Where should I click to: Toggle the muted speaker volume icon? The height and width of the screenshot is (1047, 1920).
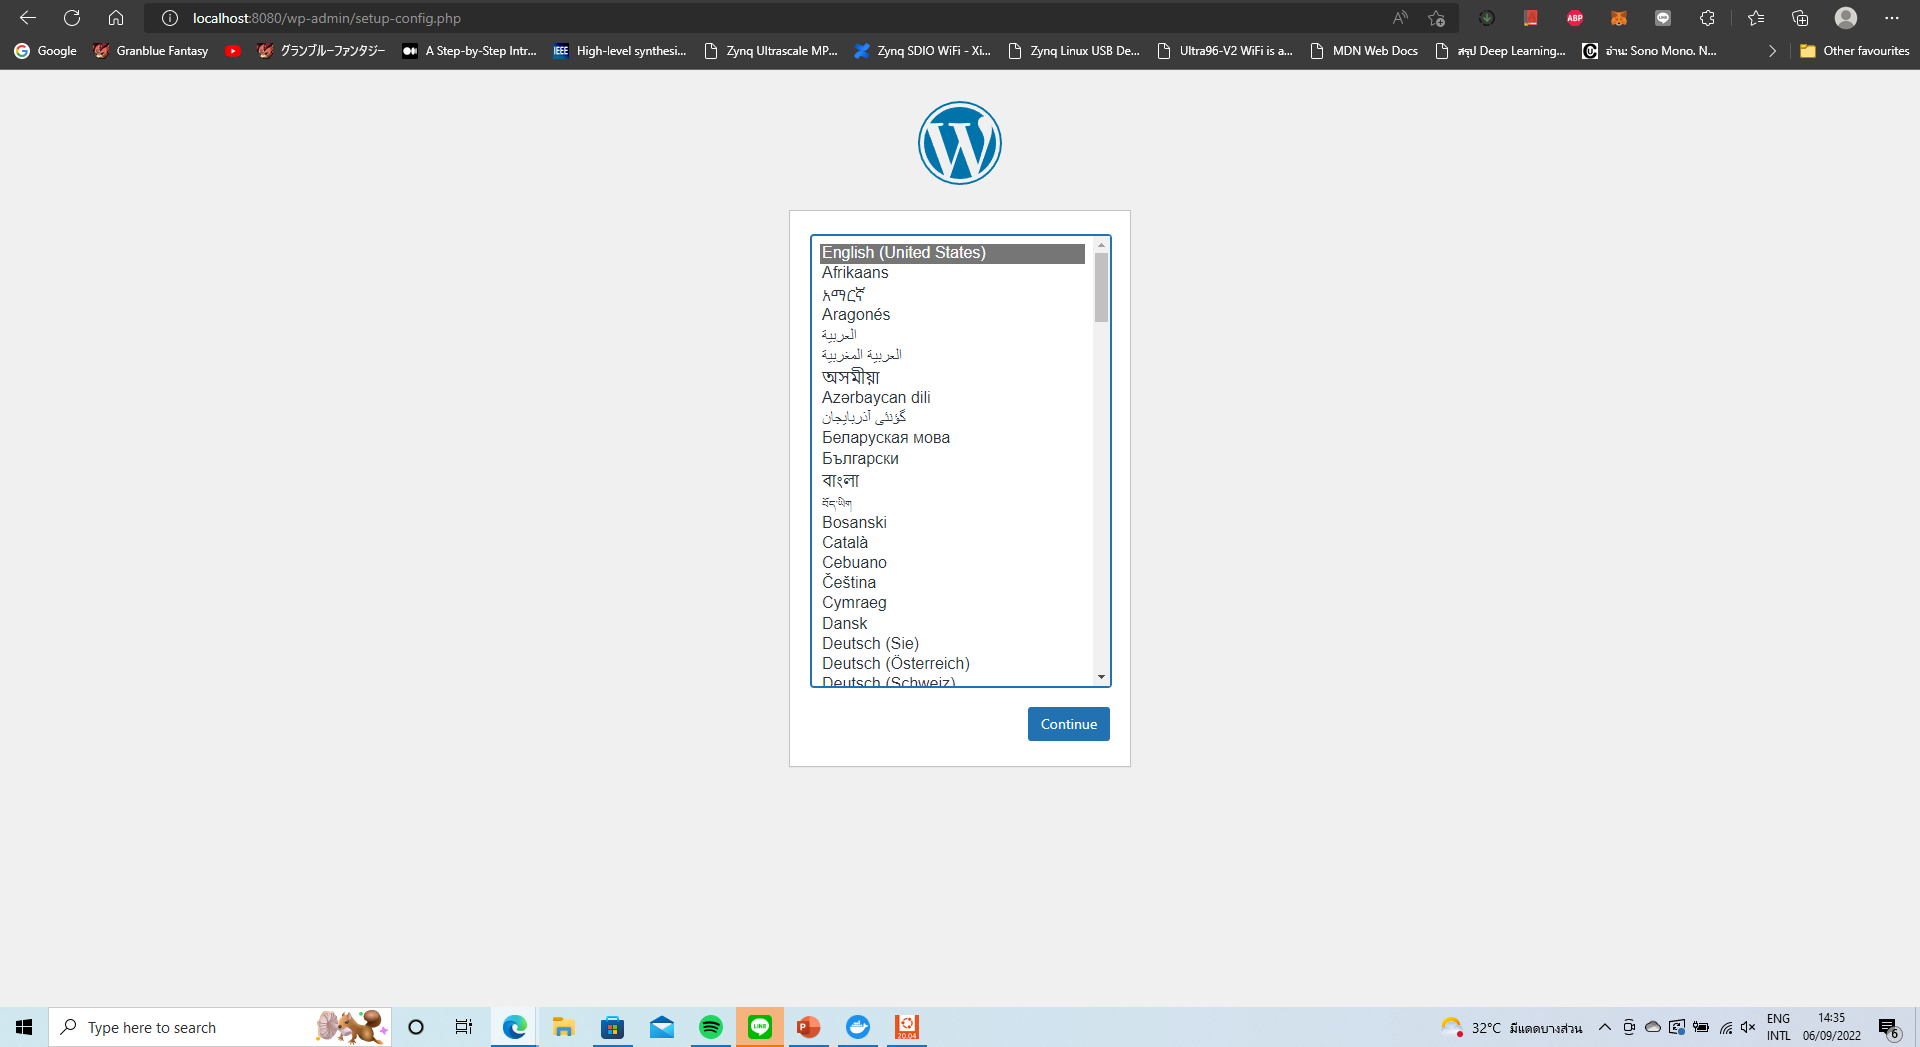[1748, 1027]
